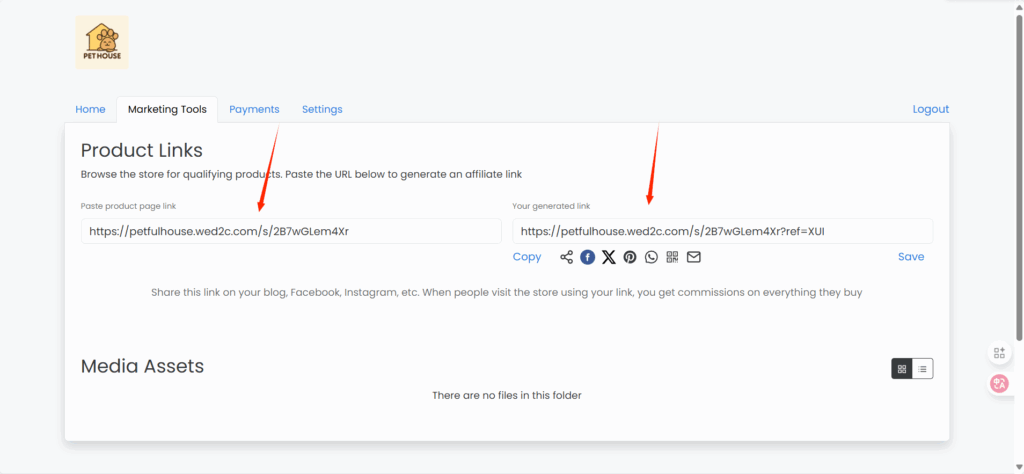Share link on X (Twitter) icon
1024x474 pixels.
click(x=609, y=257)
